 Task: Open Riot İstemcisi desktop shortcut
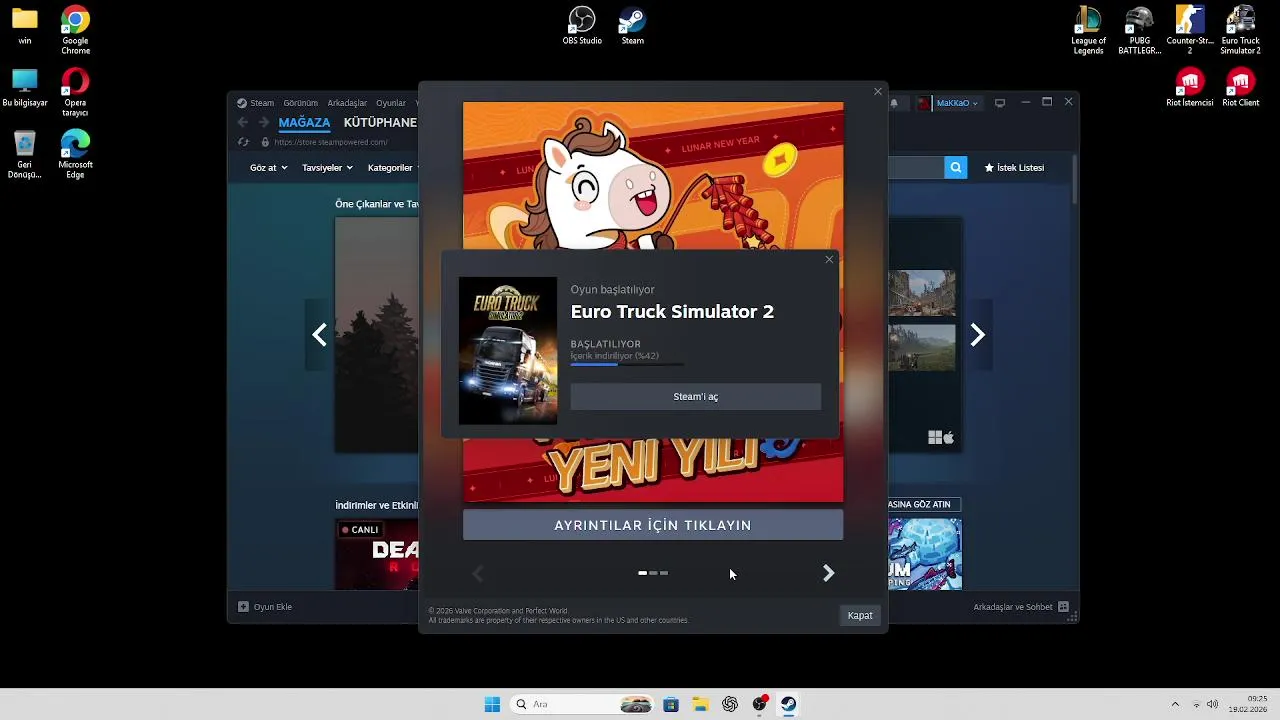(1189, 88)
